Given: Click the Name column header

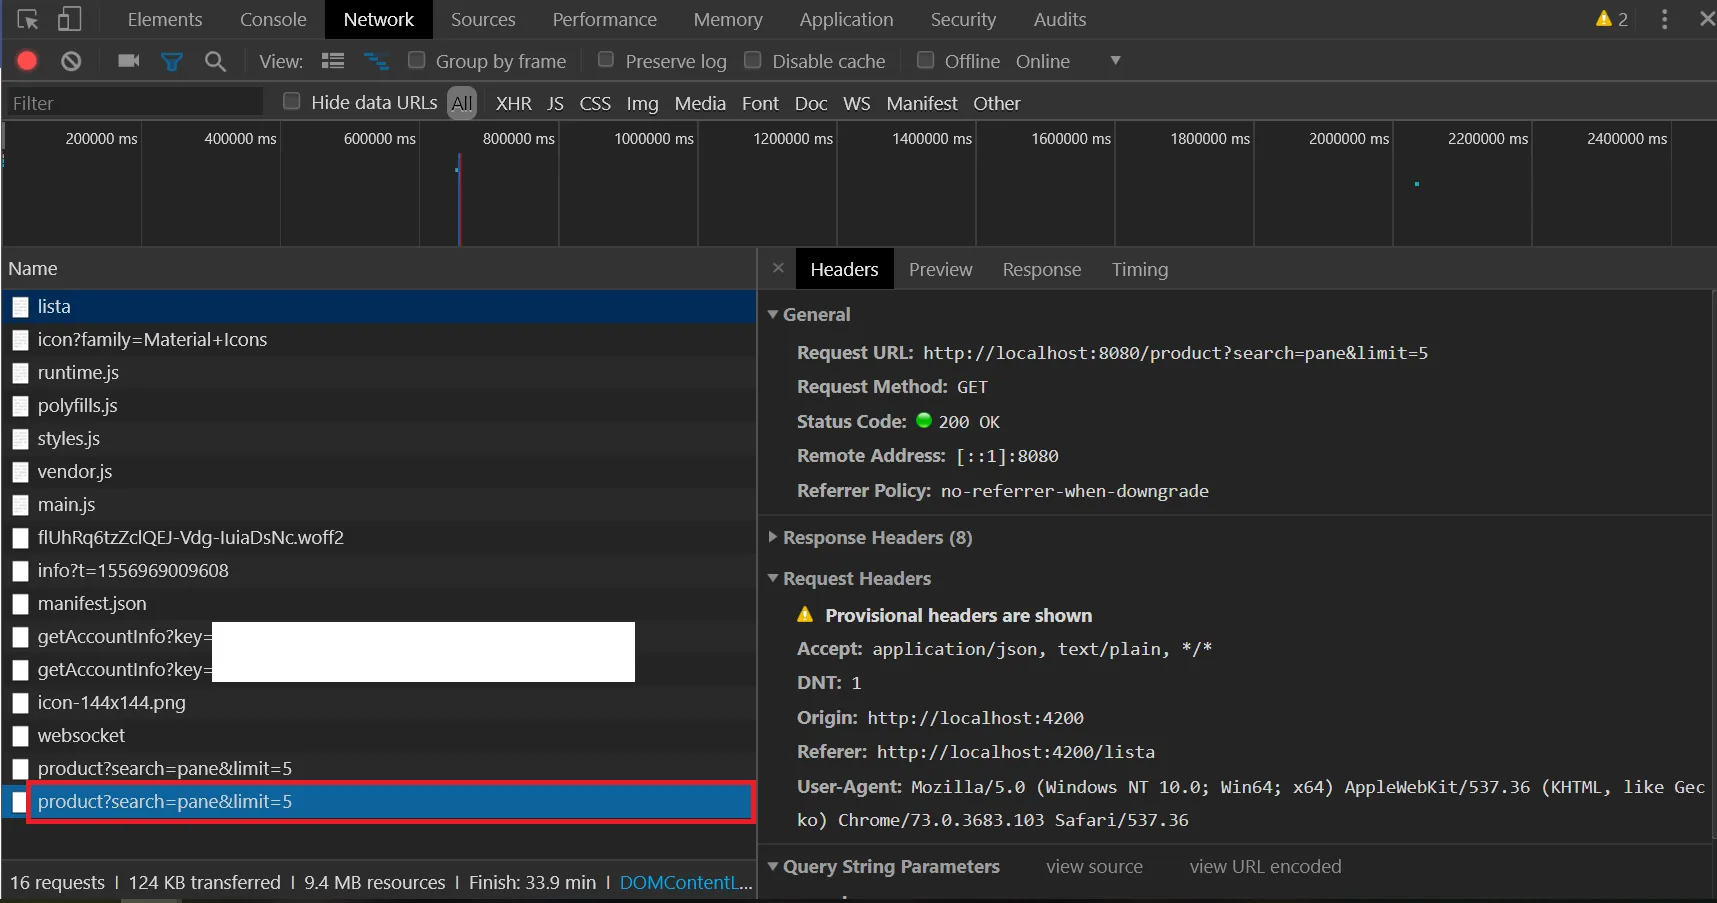Looking at the screenshot, I should (378, 269).
